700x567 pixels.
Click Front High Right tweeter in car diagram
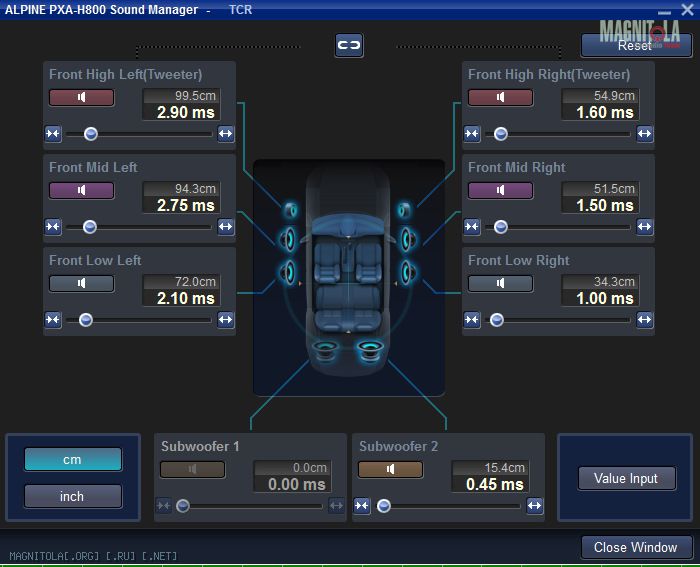coord(404,211)
